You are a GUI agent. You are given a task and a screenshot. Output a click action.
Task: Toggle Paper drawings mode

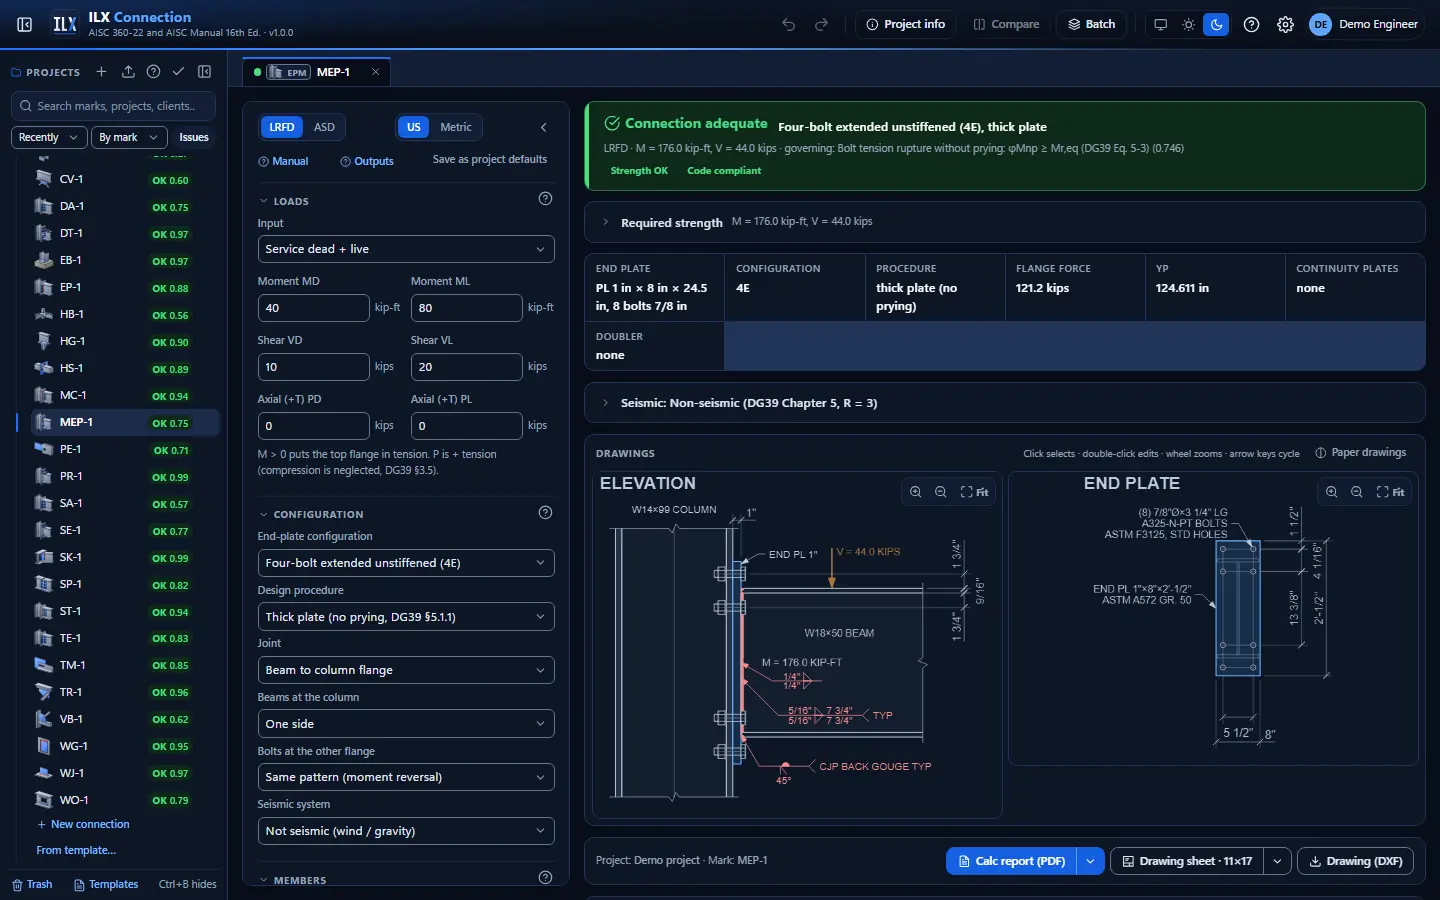pos(1361,453)
